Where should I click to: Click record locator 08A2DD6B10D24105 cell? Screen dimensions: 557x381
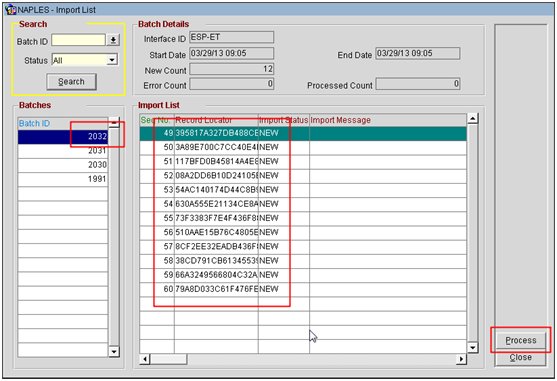pyautogui.click(x=216, y=176)
